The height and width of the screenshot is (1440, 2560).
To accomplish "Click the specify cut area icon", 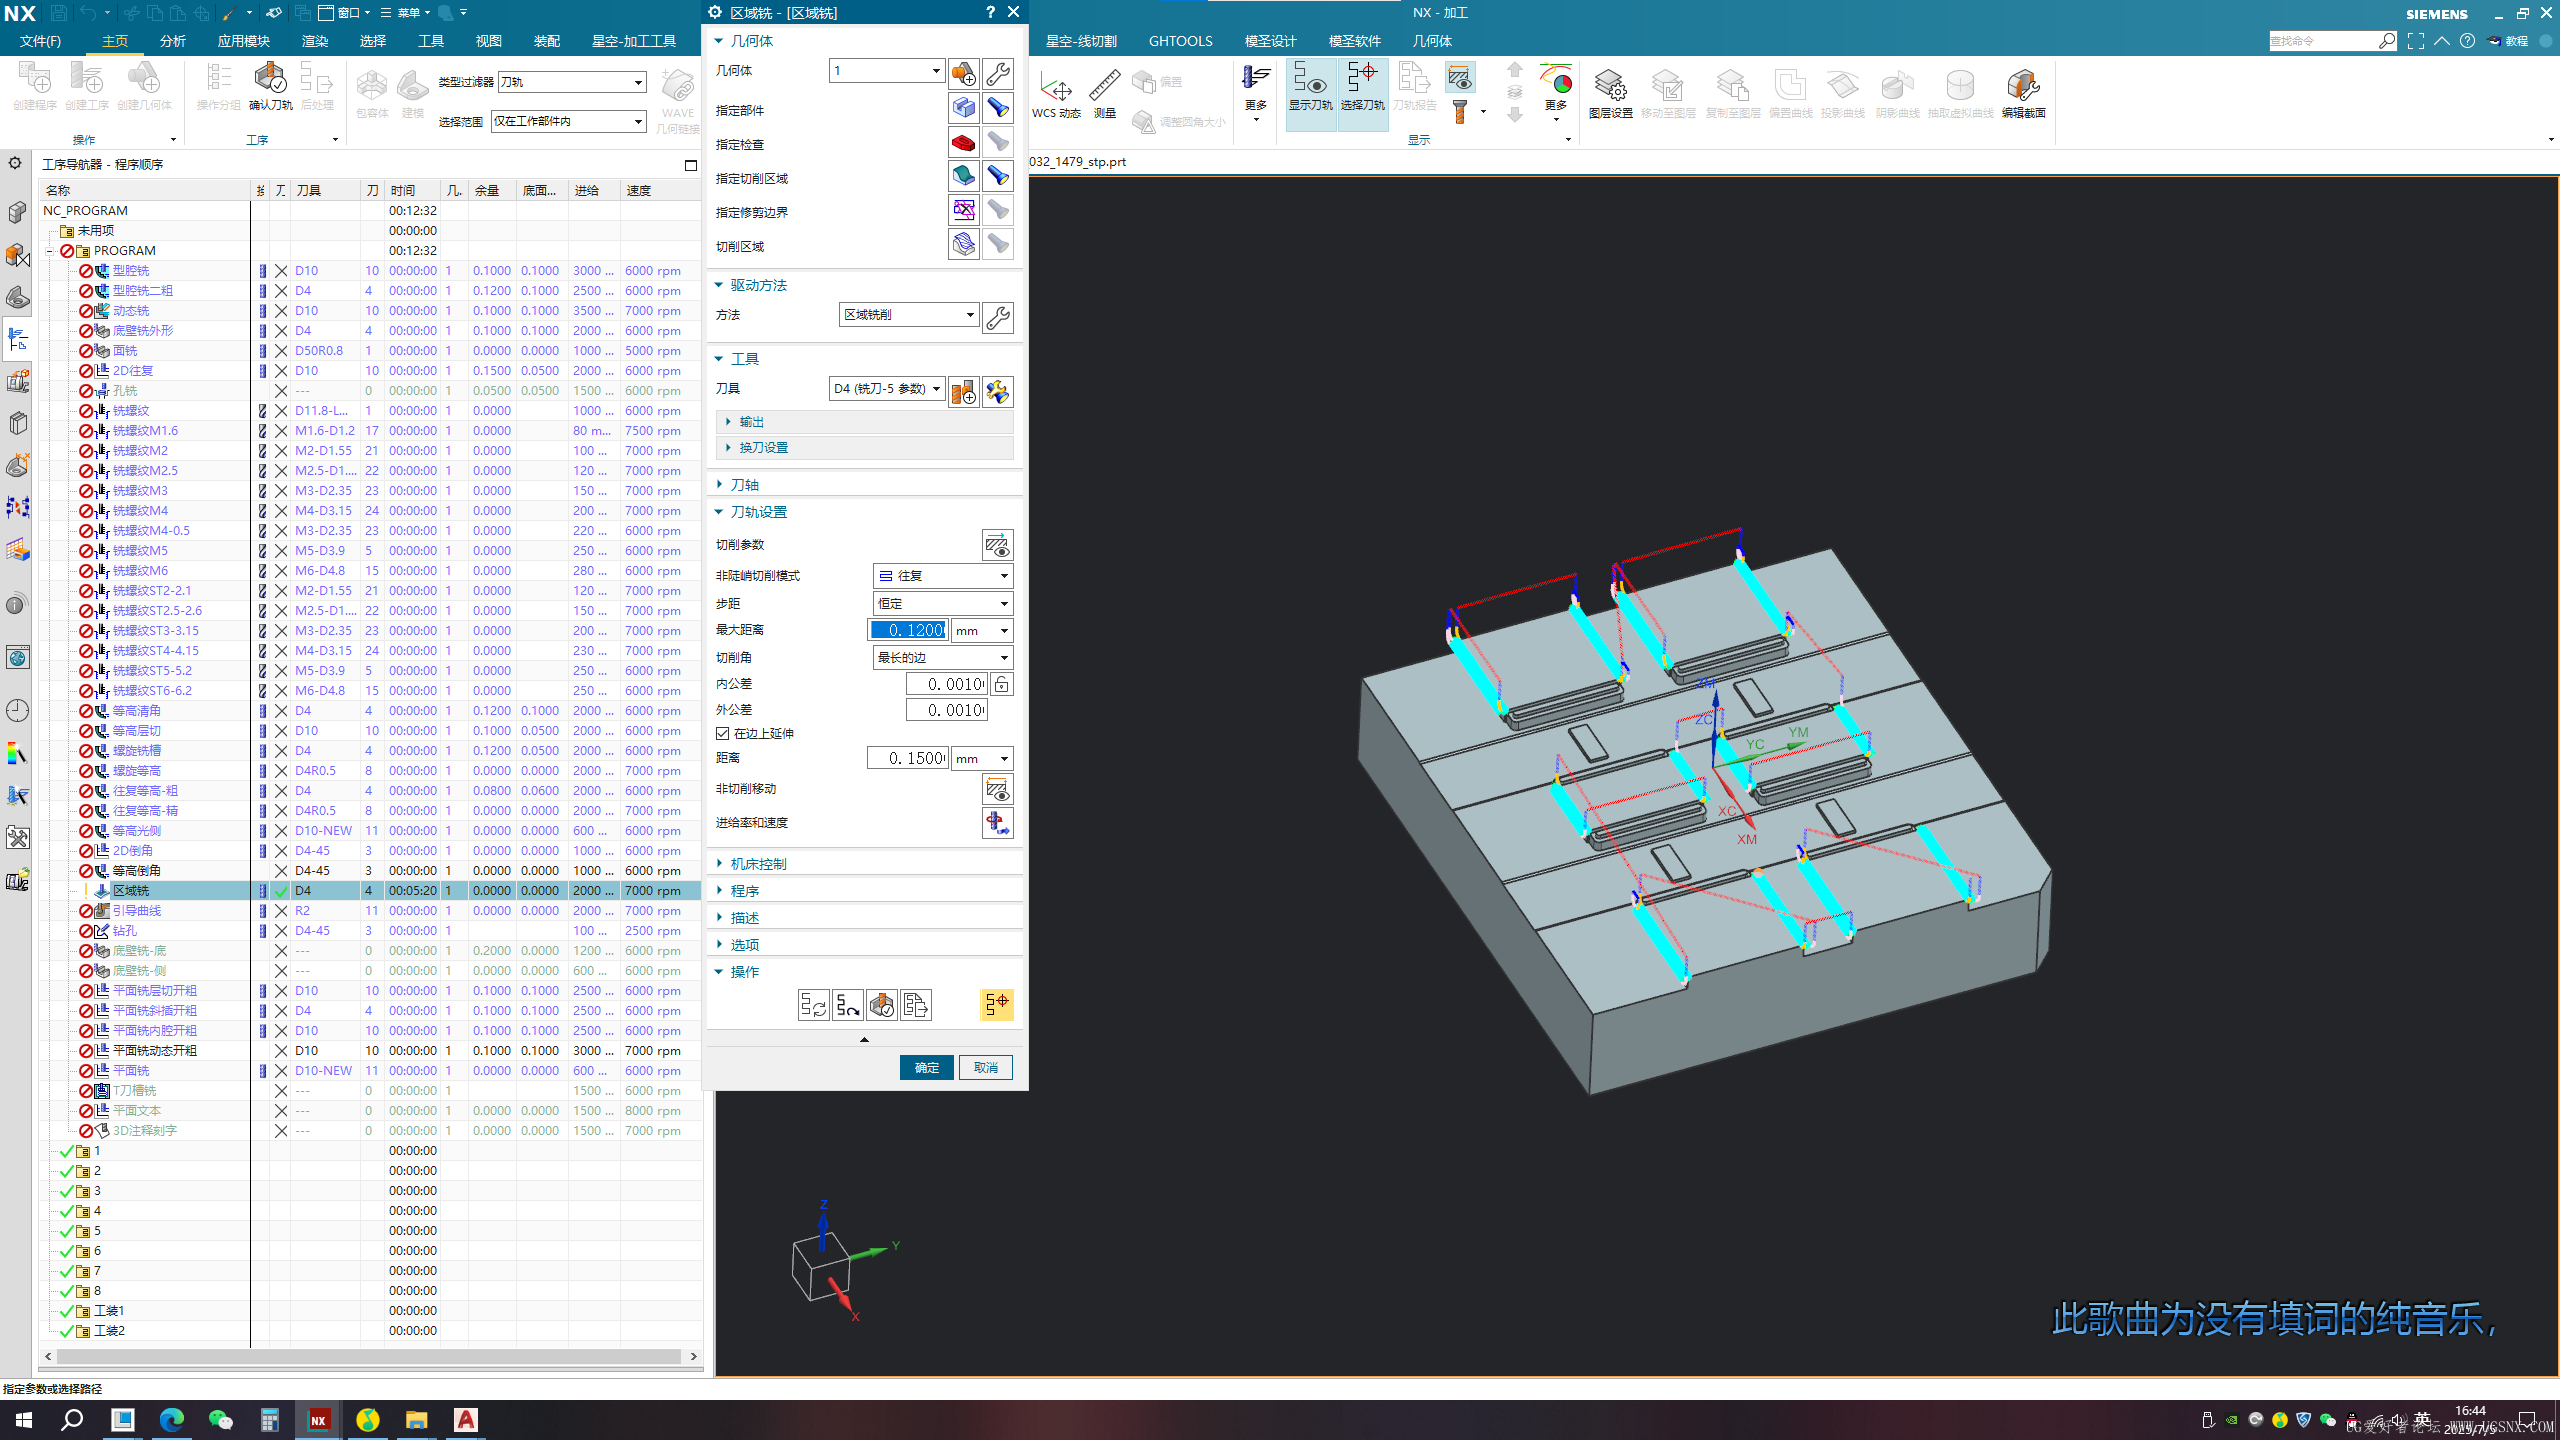I will coord(963,176).
